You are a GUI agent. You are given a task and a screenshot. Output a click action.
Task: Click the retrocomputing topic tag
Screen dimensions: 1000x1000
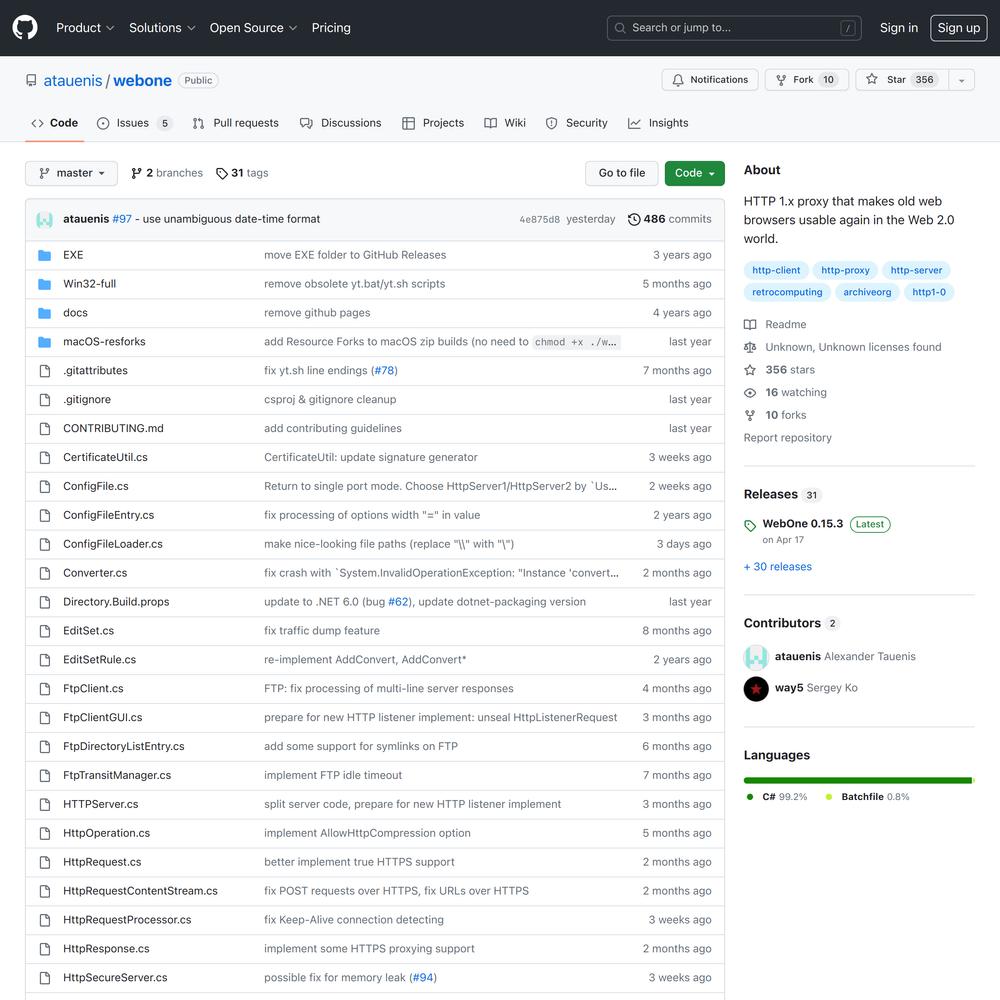786,292
